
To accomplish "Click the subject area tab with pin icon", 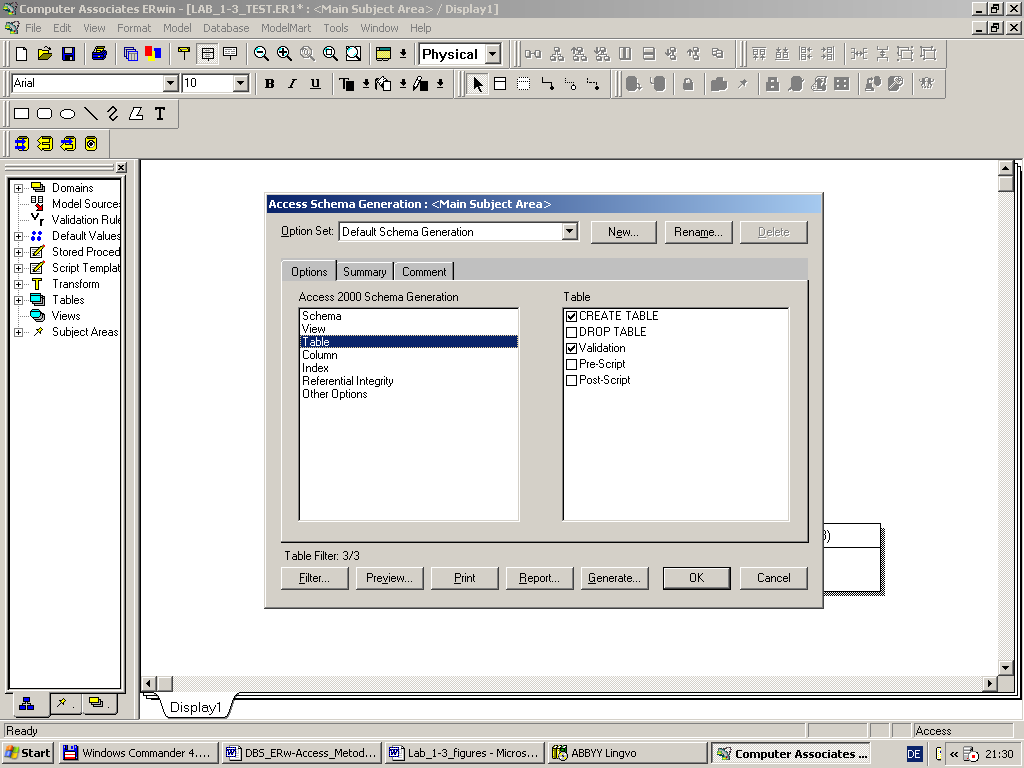I will [63, 703].
